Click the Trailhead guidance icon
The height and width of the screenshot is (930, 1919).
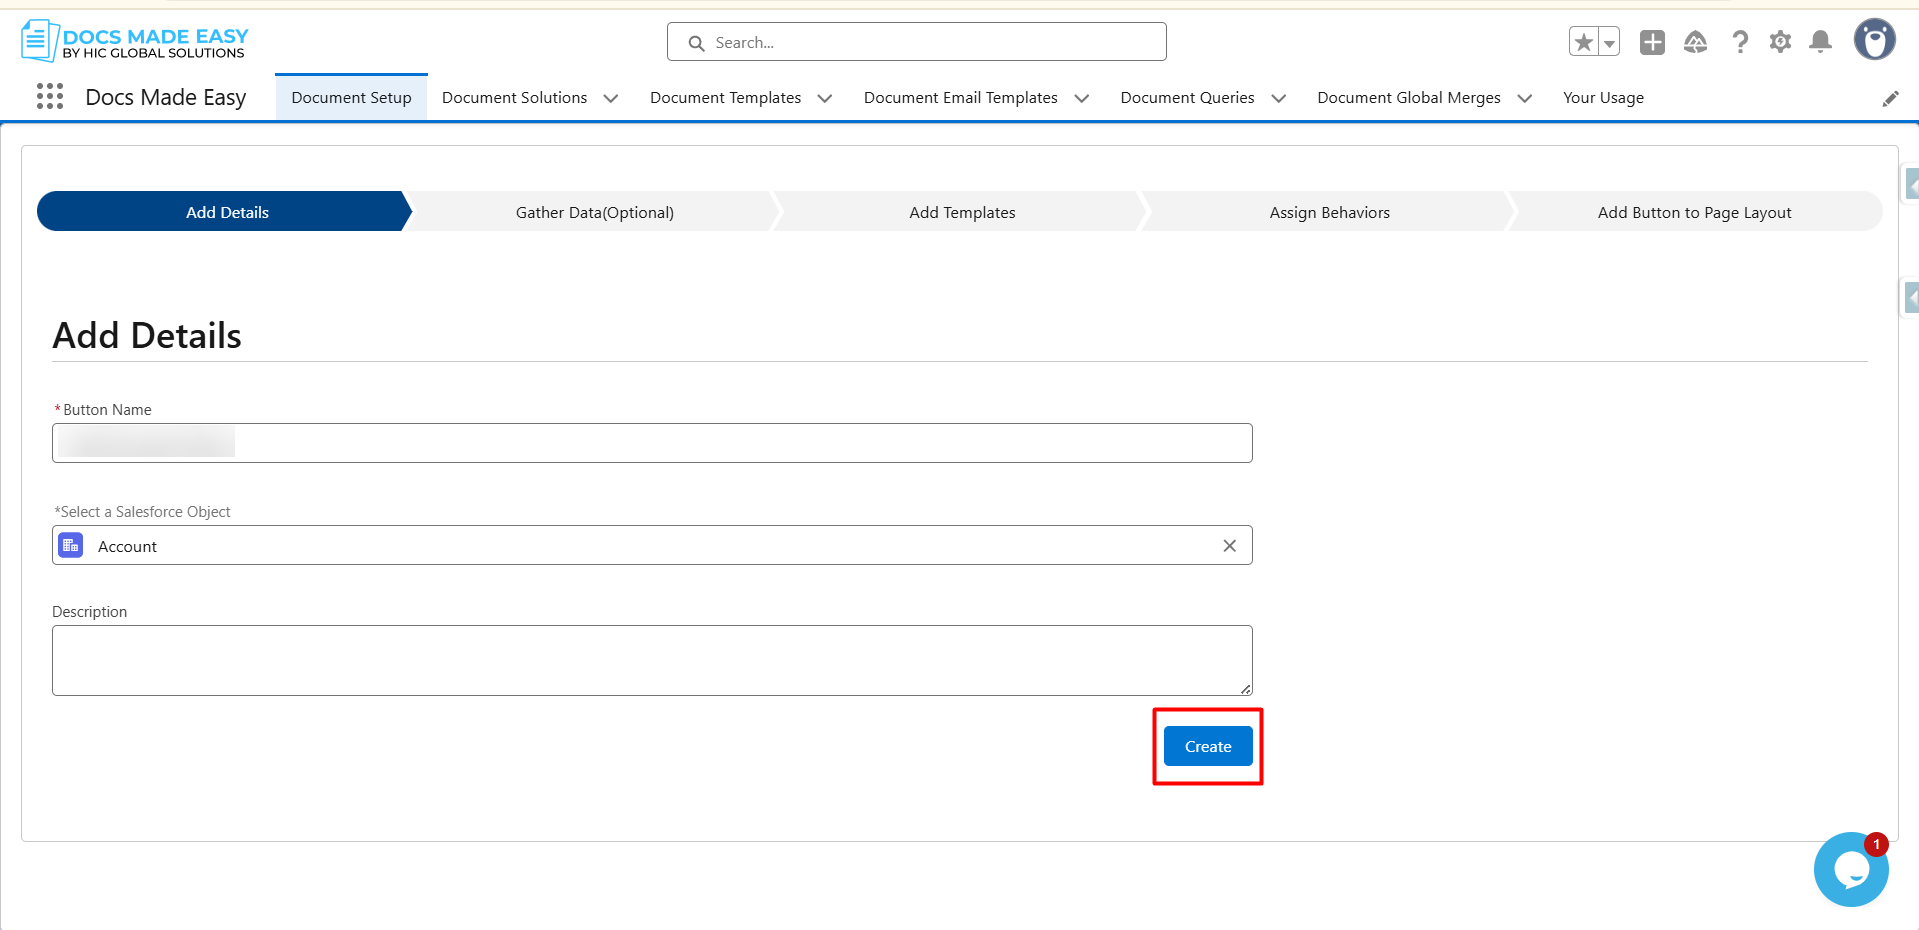(1695, 42)
